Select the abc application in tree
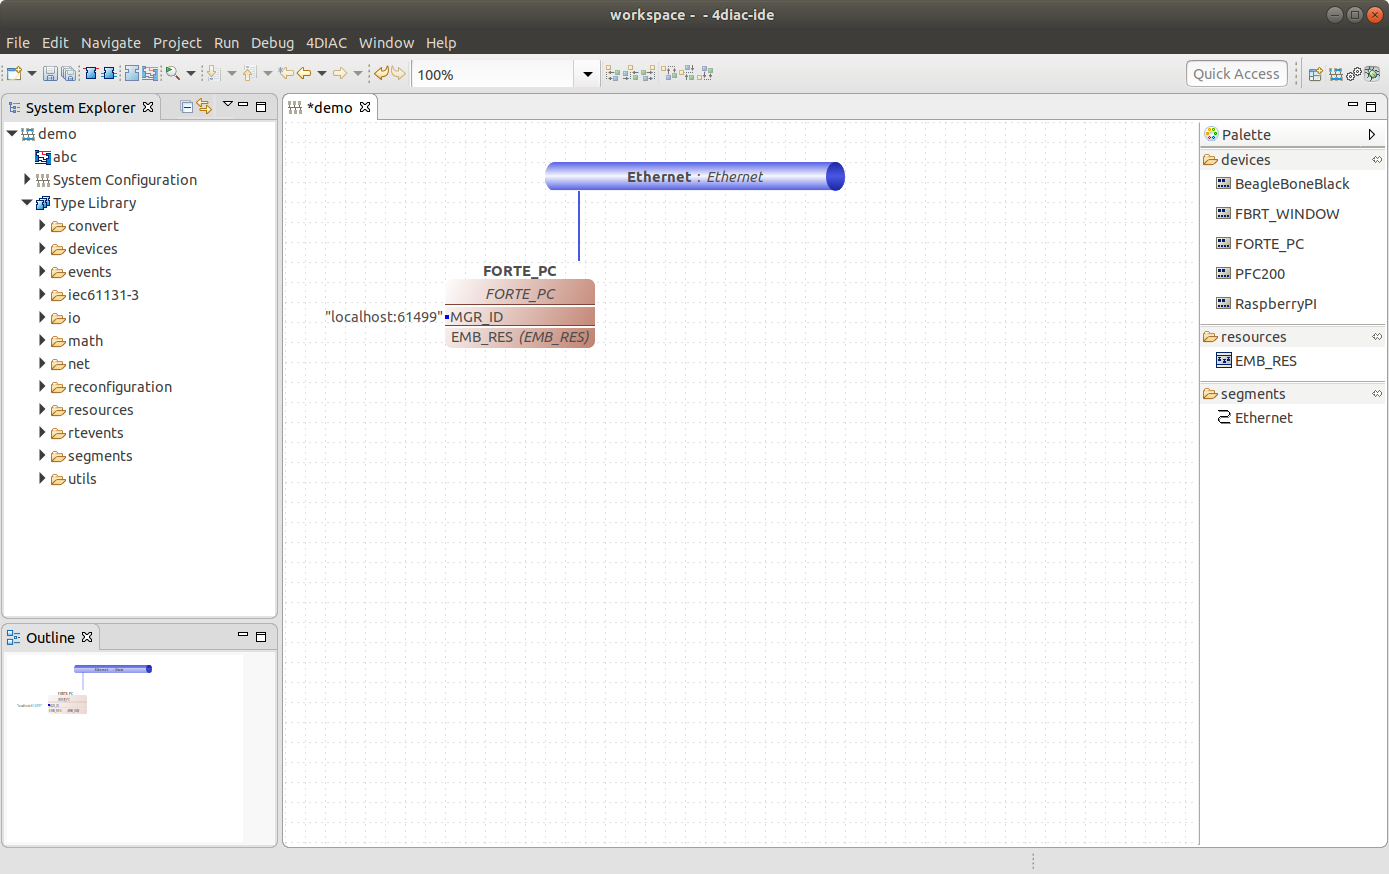 (56, 157)
